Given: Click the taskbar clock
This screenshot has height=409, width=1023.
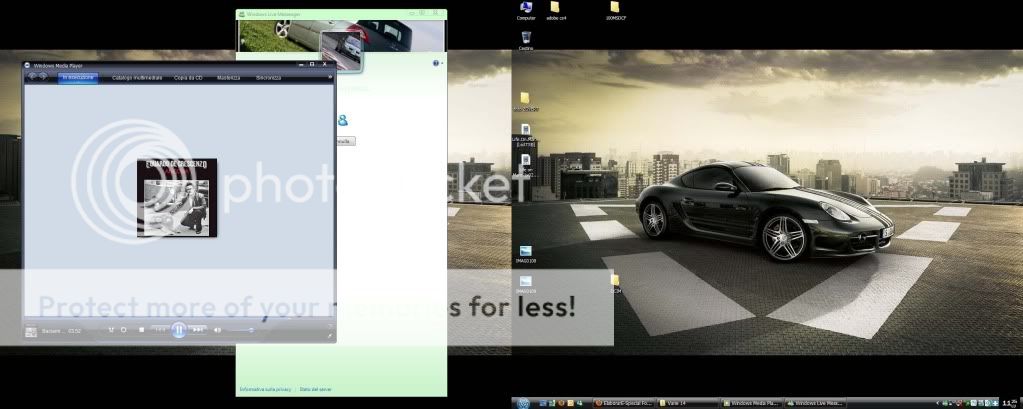Looking at the screenshot, I should [1010, 403].
